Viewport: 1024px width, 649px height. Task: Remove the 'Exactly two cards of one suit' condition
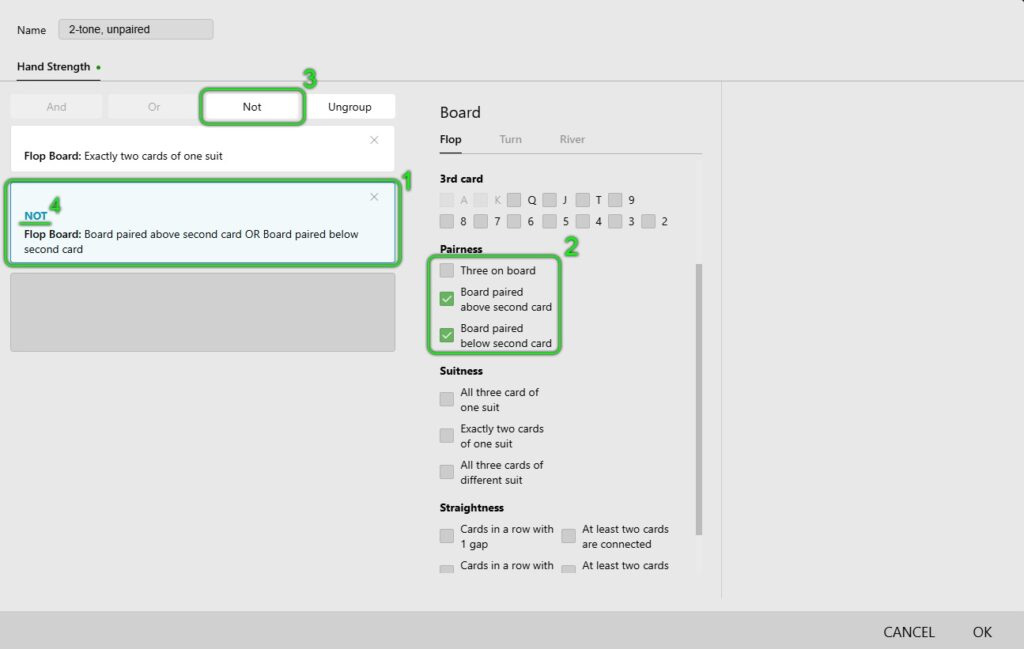[x=374, y=140]
